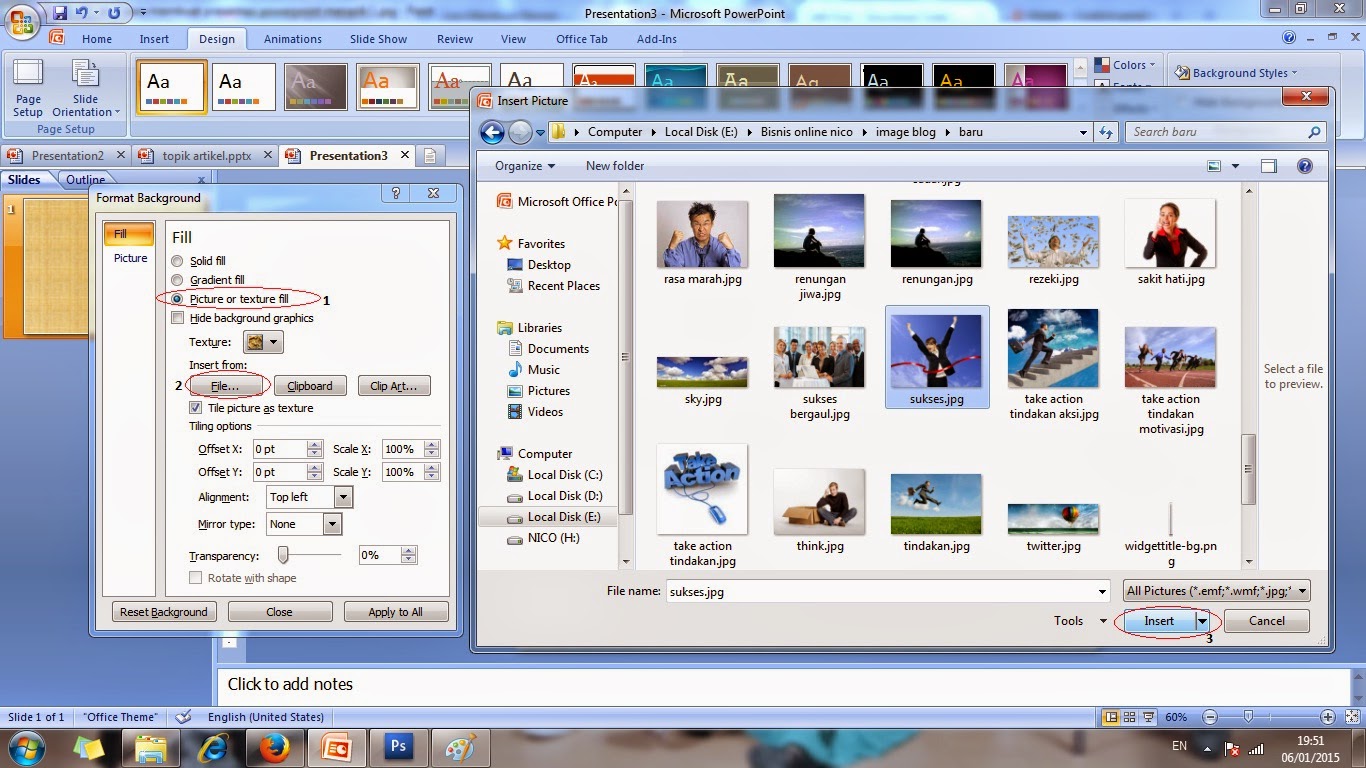Uncheck Tile picture as texture
Viewport: 1366px width, 768px height.
pyautogui.click(x=196, y=408)
